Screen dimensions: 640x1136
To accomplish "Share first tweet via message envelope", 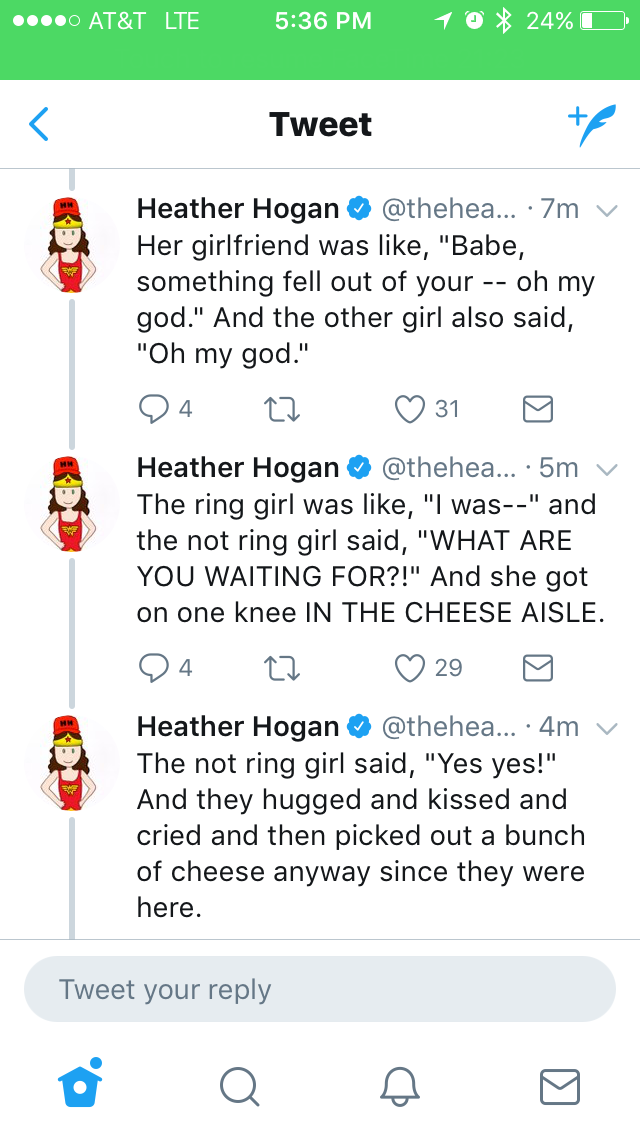I will 538,408.
